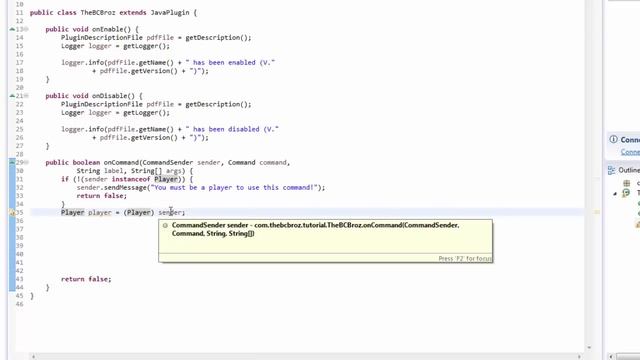Viewport: 640px width, 360px height.
Task: Select the class icon in the Outline tree
Action: coord(626,193)
